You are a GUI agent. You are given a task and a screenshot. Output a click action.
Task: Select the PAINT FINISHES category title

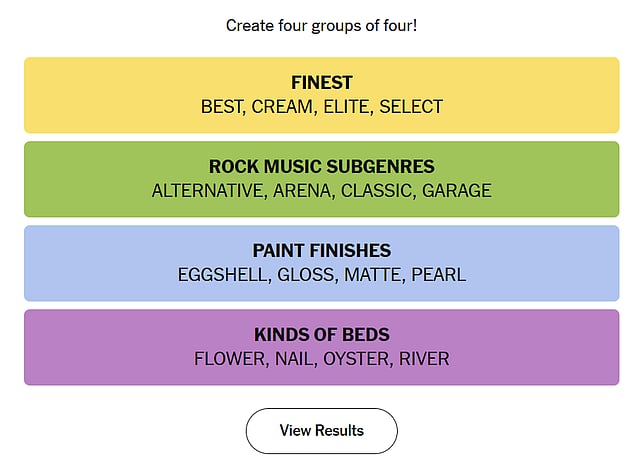pyautogui.click(x=321, y=251)
